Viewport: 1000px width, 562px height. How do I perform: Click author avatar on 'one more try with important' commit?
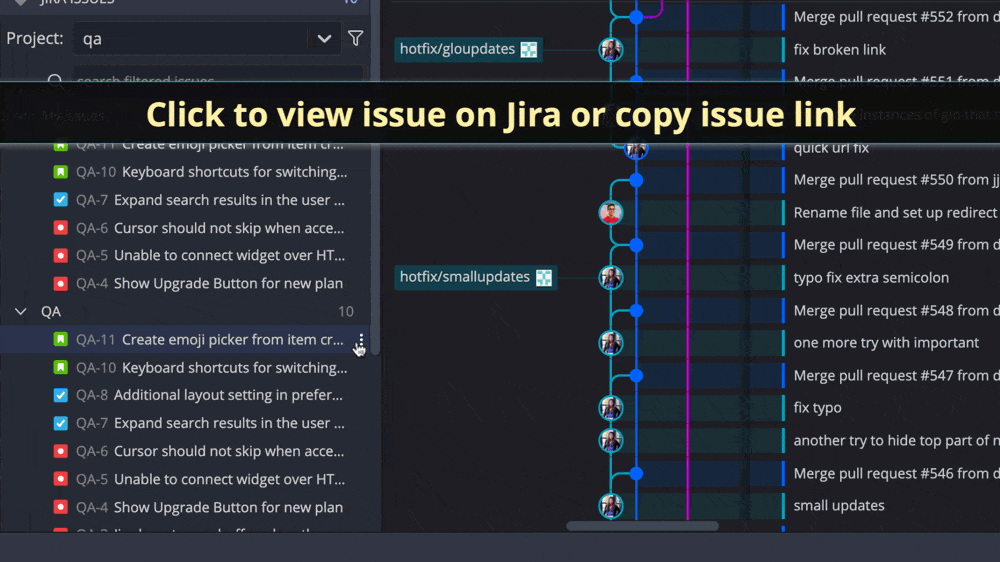pos(611,343)
